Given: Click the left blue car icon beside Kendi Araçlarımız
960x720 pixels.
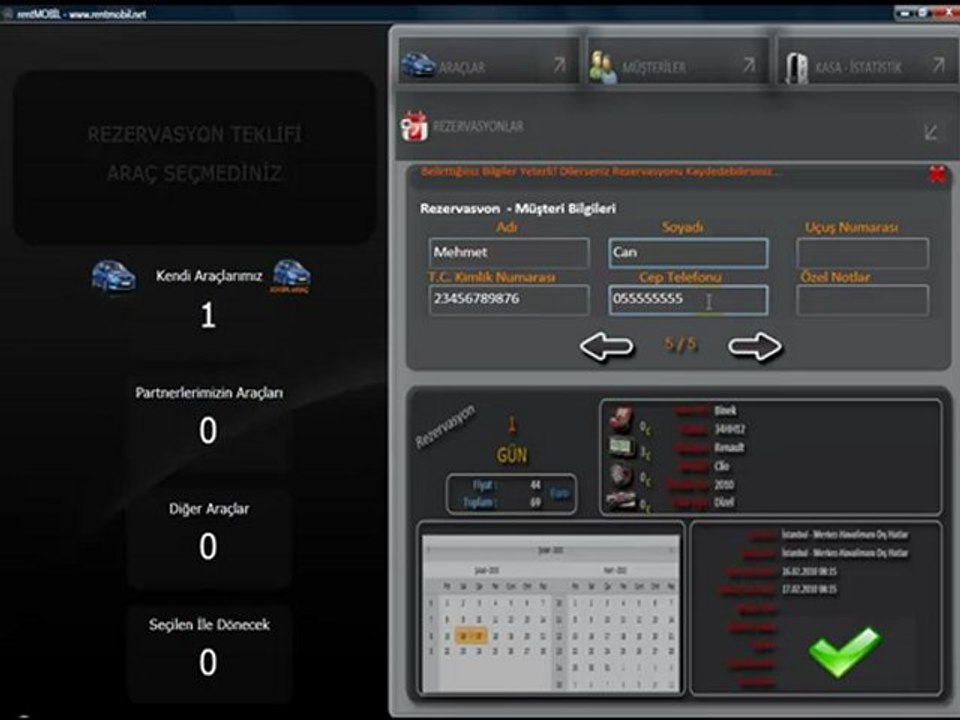Looking at the screenshot, I should pos(113,277).
